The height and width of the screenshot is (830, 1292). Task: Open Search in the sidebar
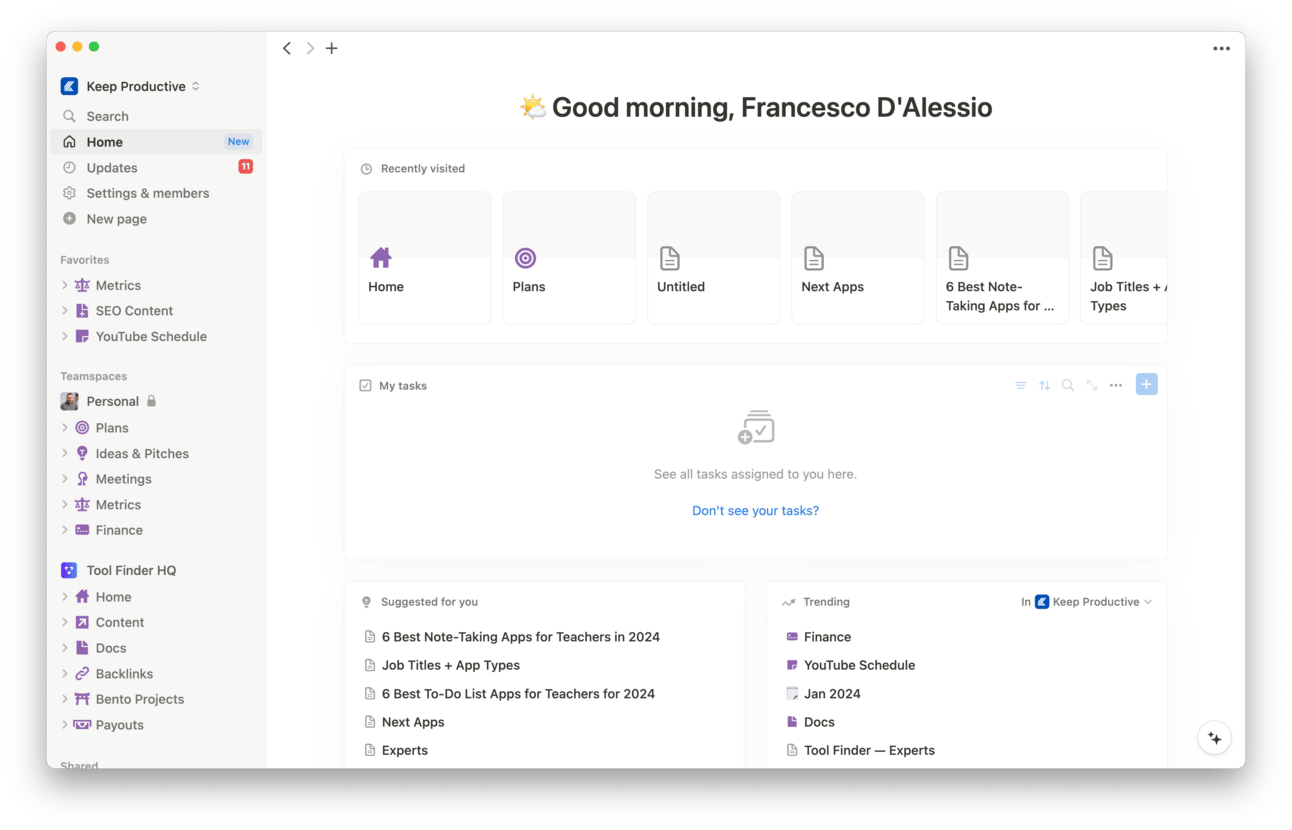[156, 116]
